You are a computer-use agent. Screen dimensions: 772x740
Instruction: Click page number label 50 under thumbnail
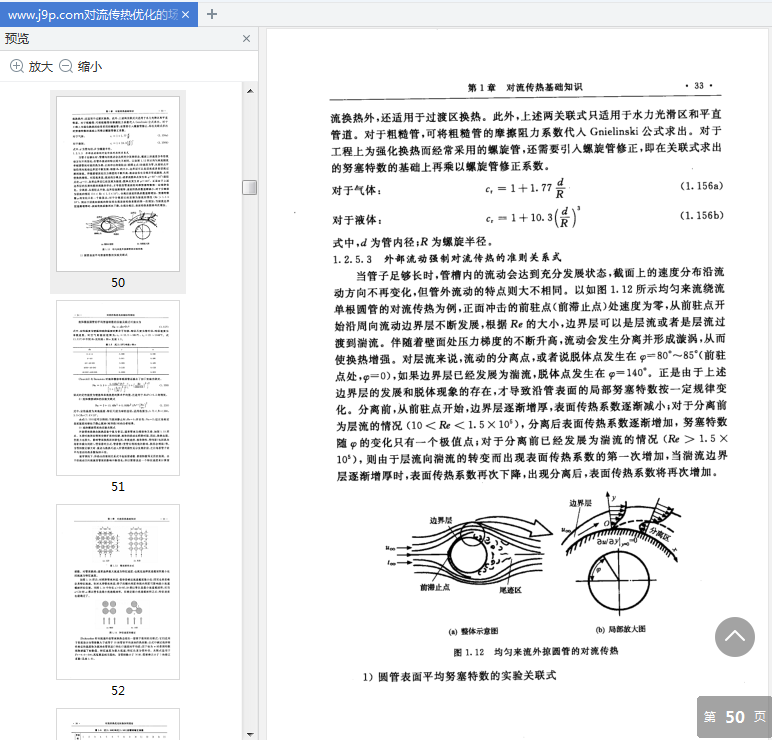(x=118, y=283)
